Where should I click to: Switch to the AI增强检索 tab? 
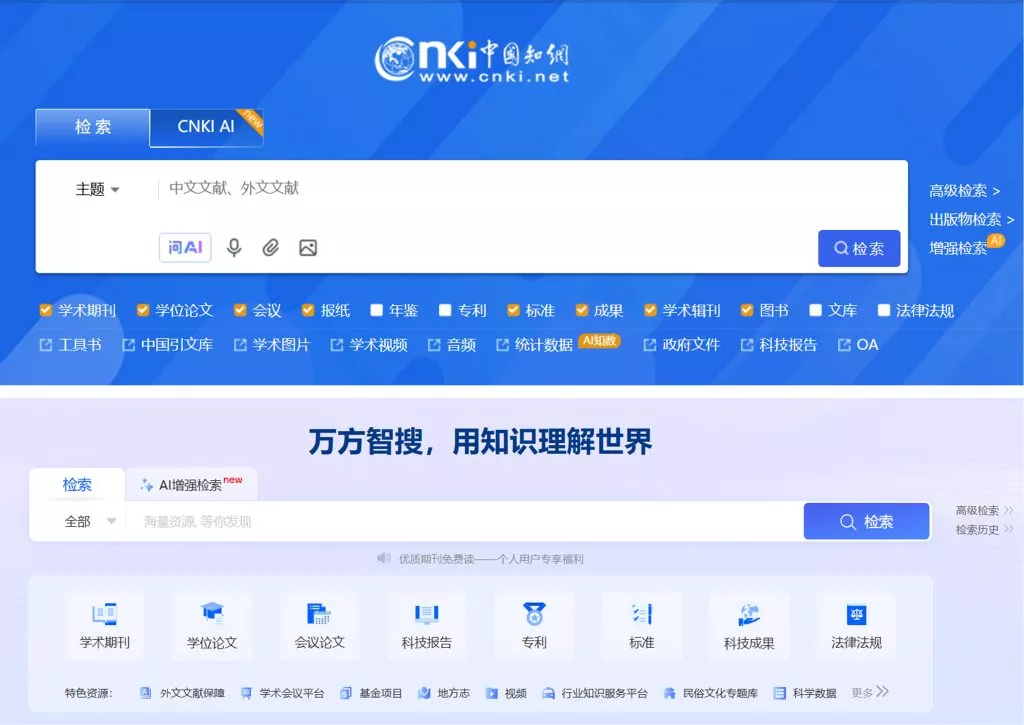point(189,483)
